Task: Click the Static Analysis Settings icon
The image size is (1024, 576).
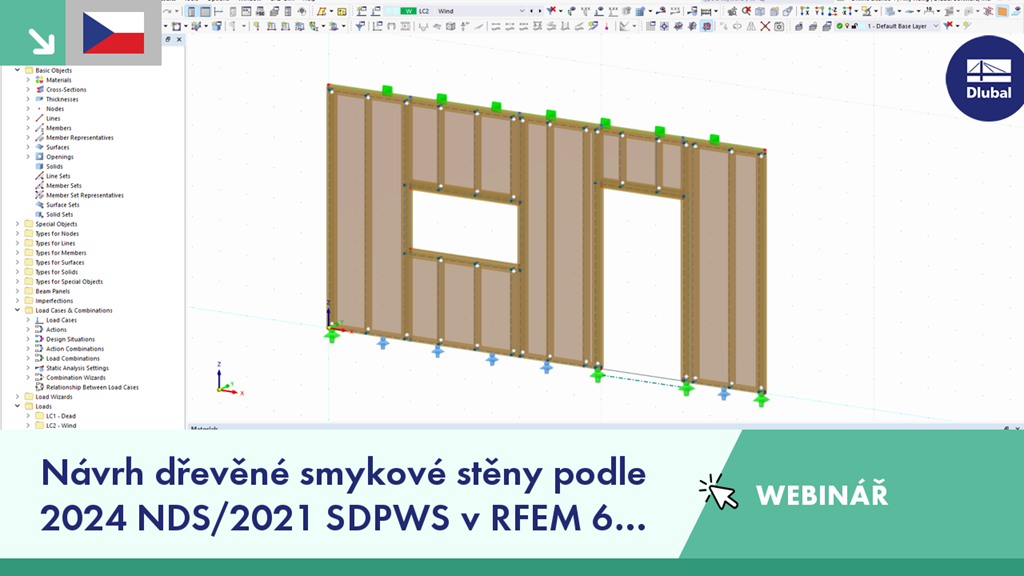Action: point(39,368)
